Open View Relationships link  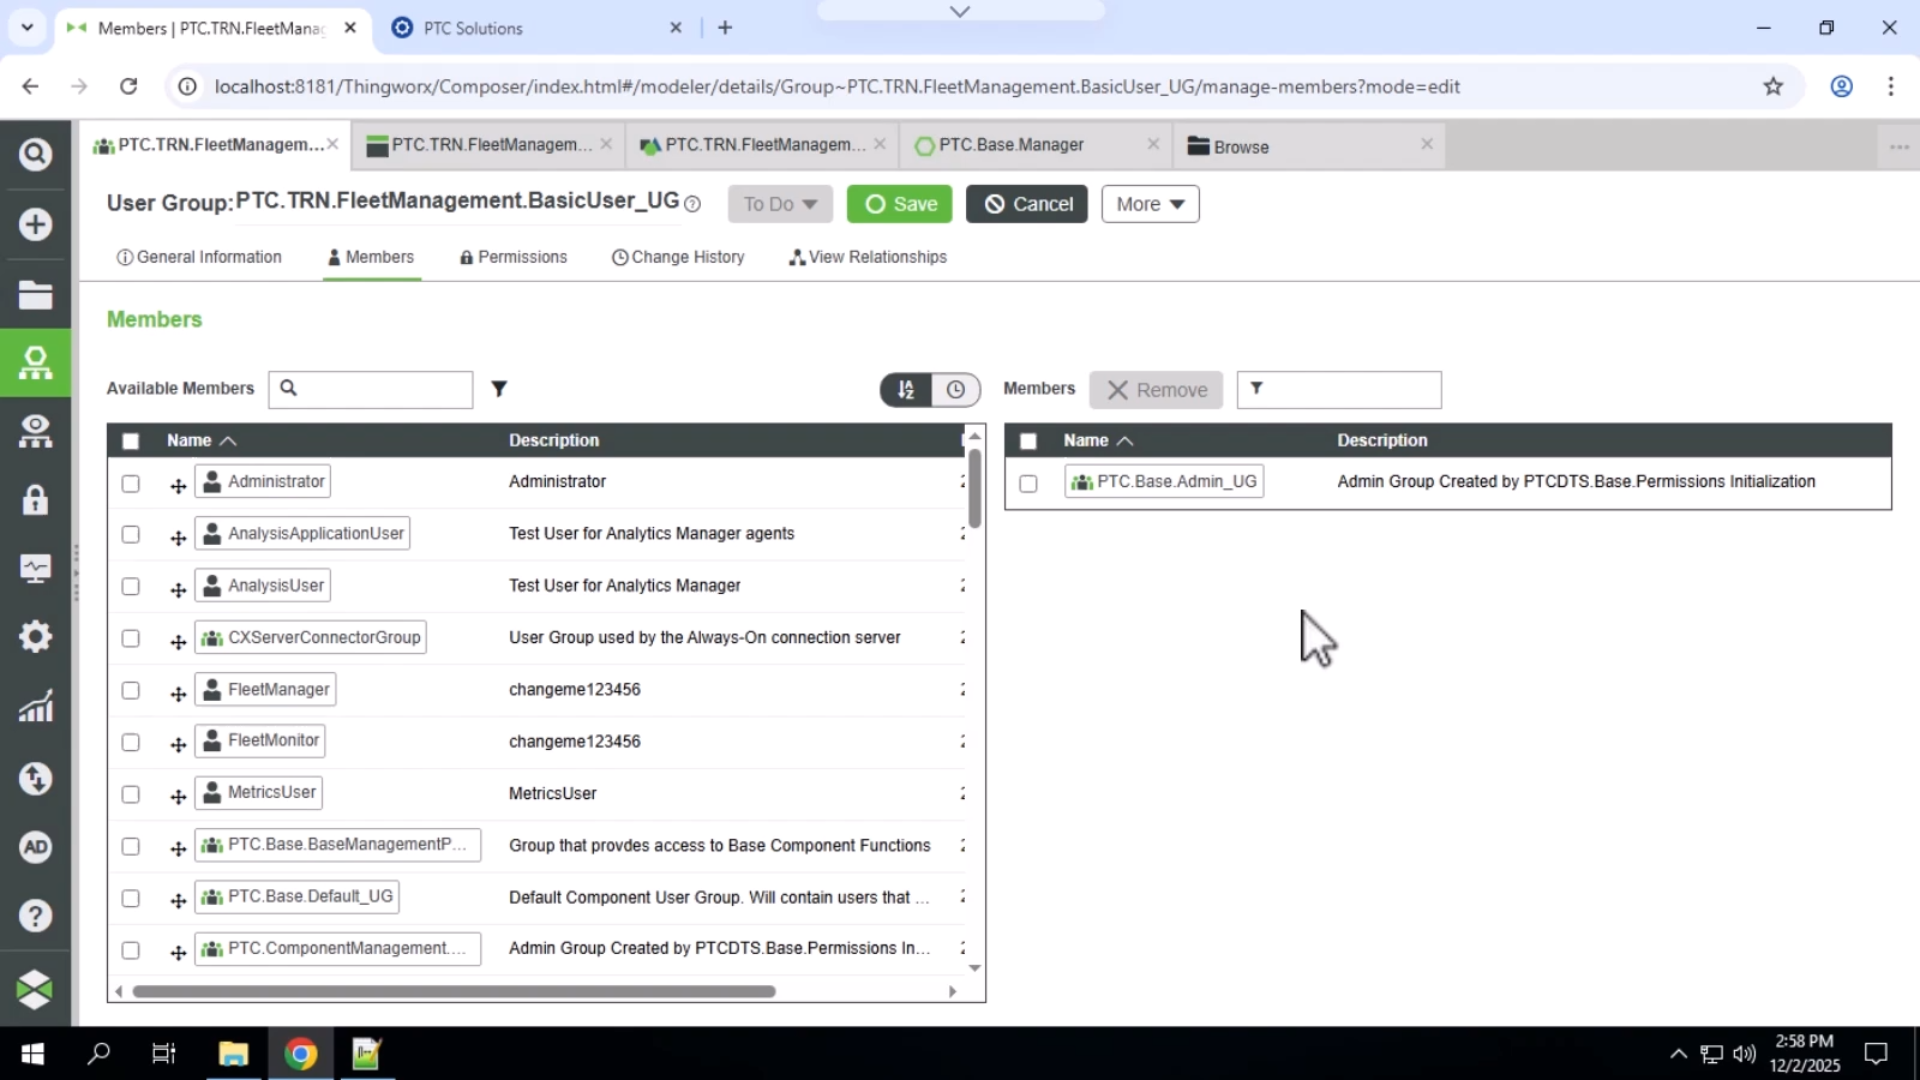point(868,257)
